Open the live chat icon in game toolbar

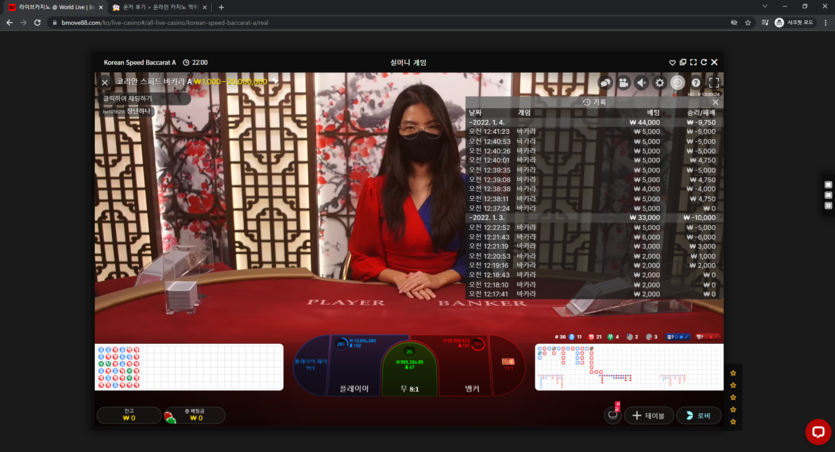(x=605, y=83)
